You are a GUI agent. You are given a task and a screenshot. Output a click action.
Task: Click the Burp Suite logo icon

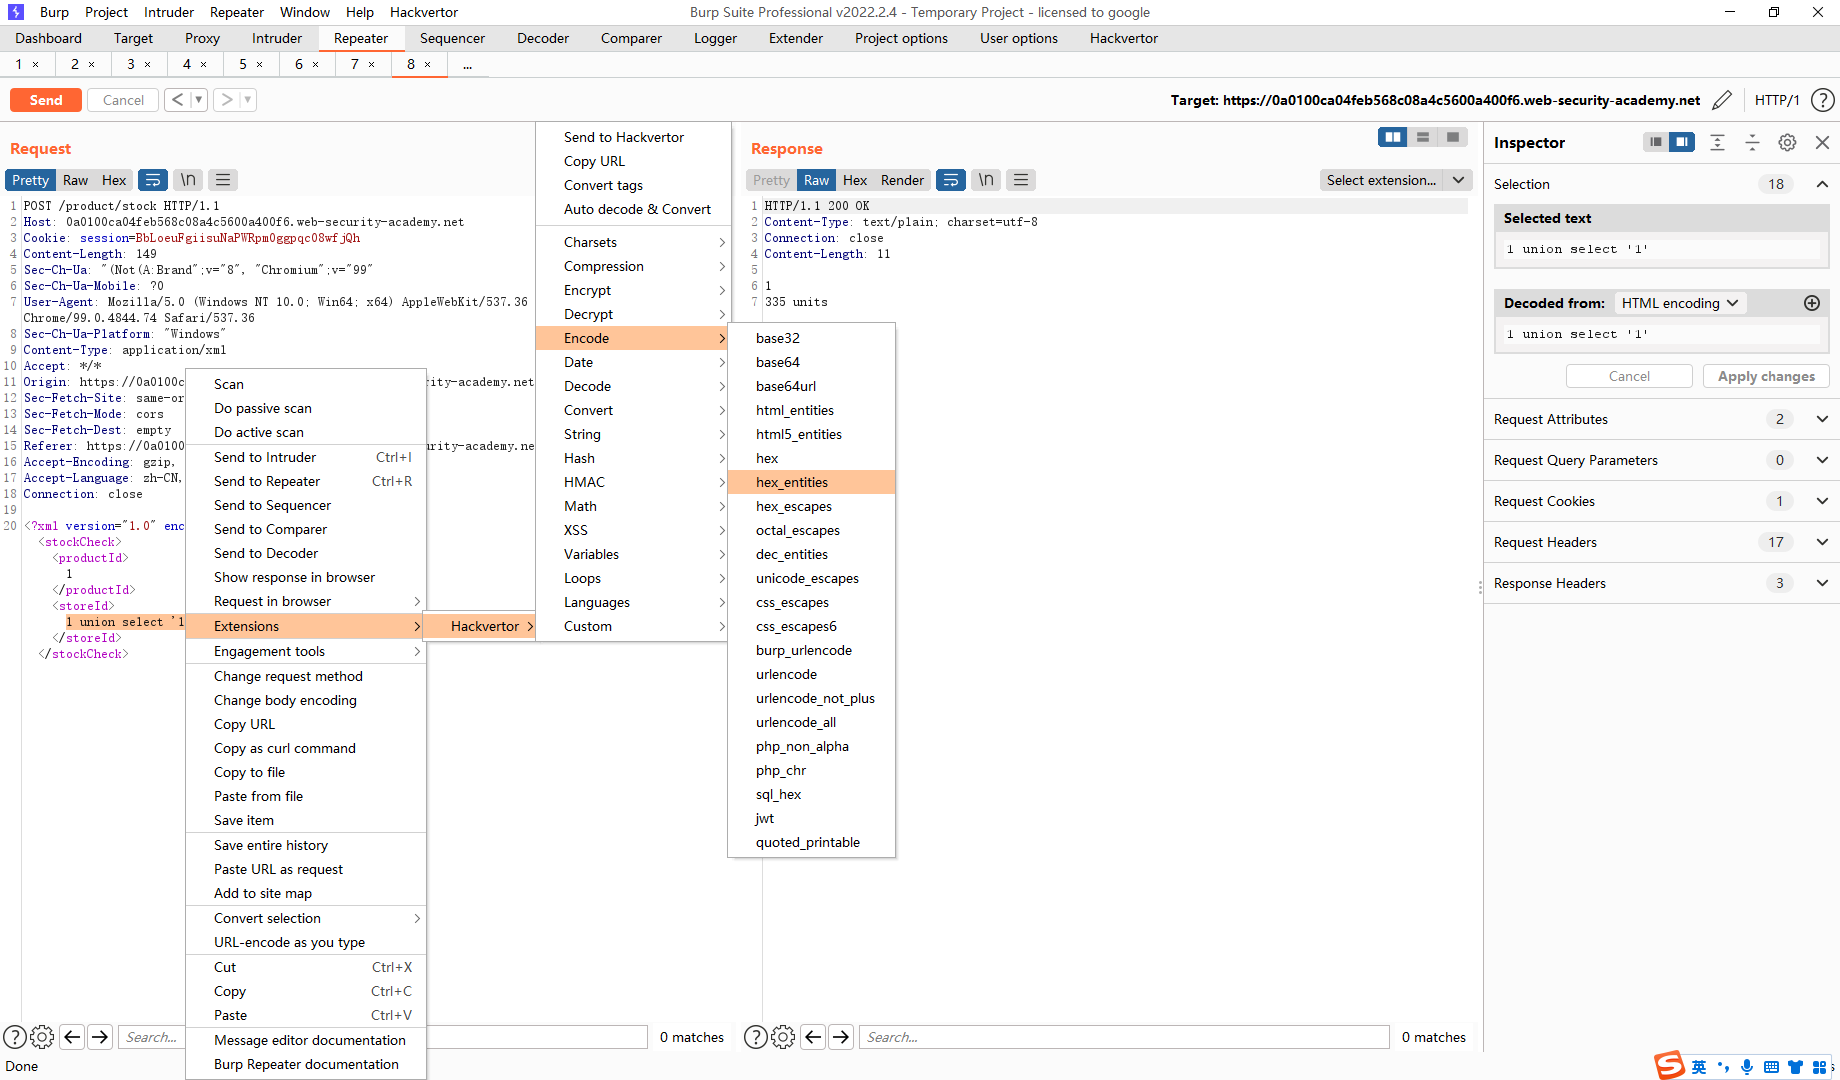click(x=16, y=12)
